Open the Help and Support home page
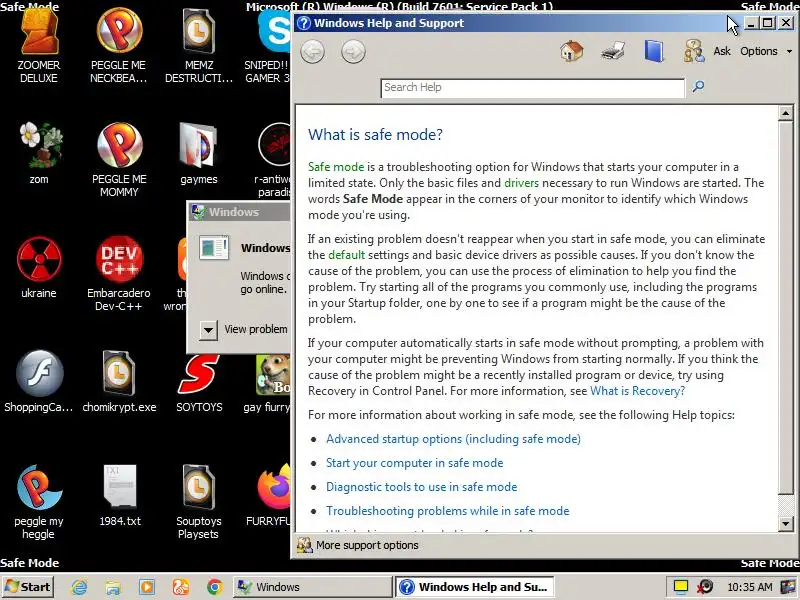The height and width of the screenshot is (600, 800). [x=571, y=51]
